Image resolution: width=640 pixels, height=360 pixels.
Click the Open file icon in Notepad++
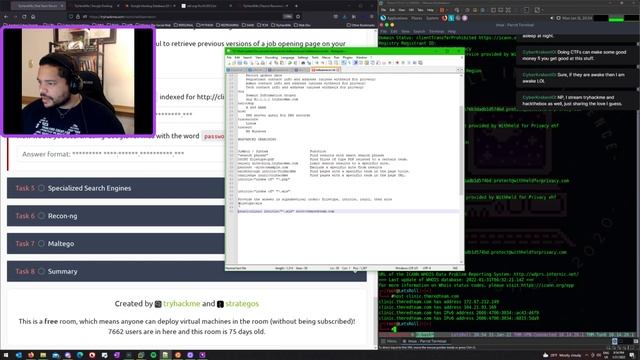[x=234, y=63]
